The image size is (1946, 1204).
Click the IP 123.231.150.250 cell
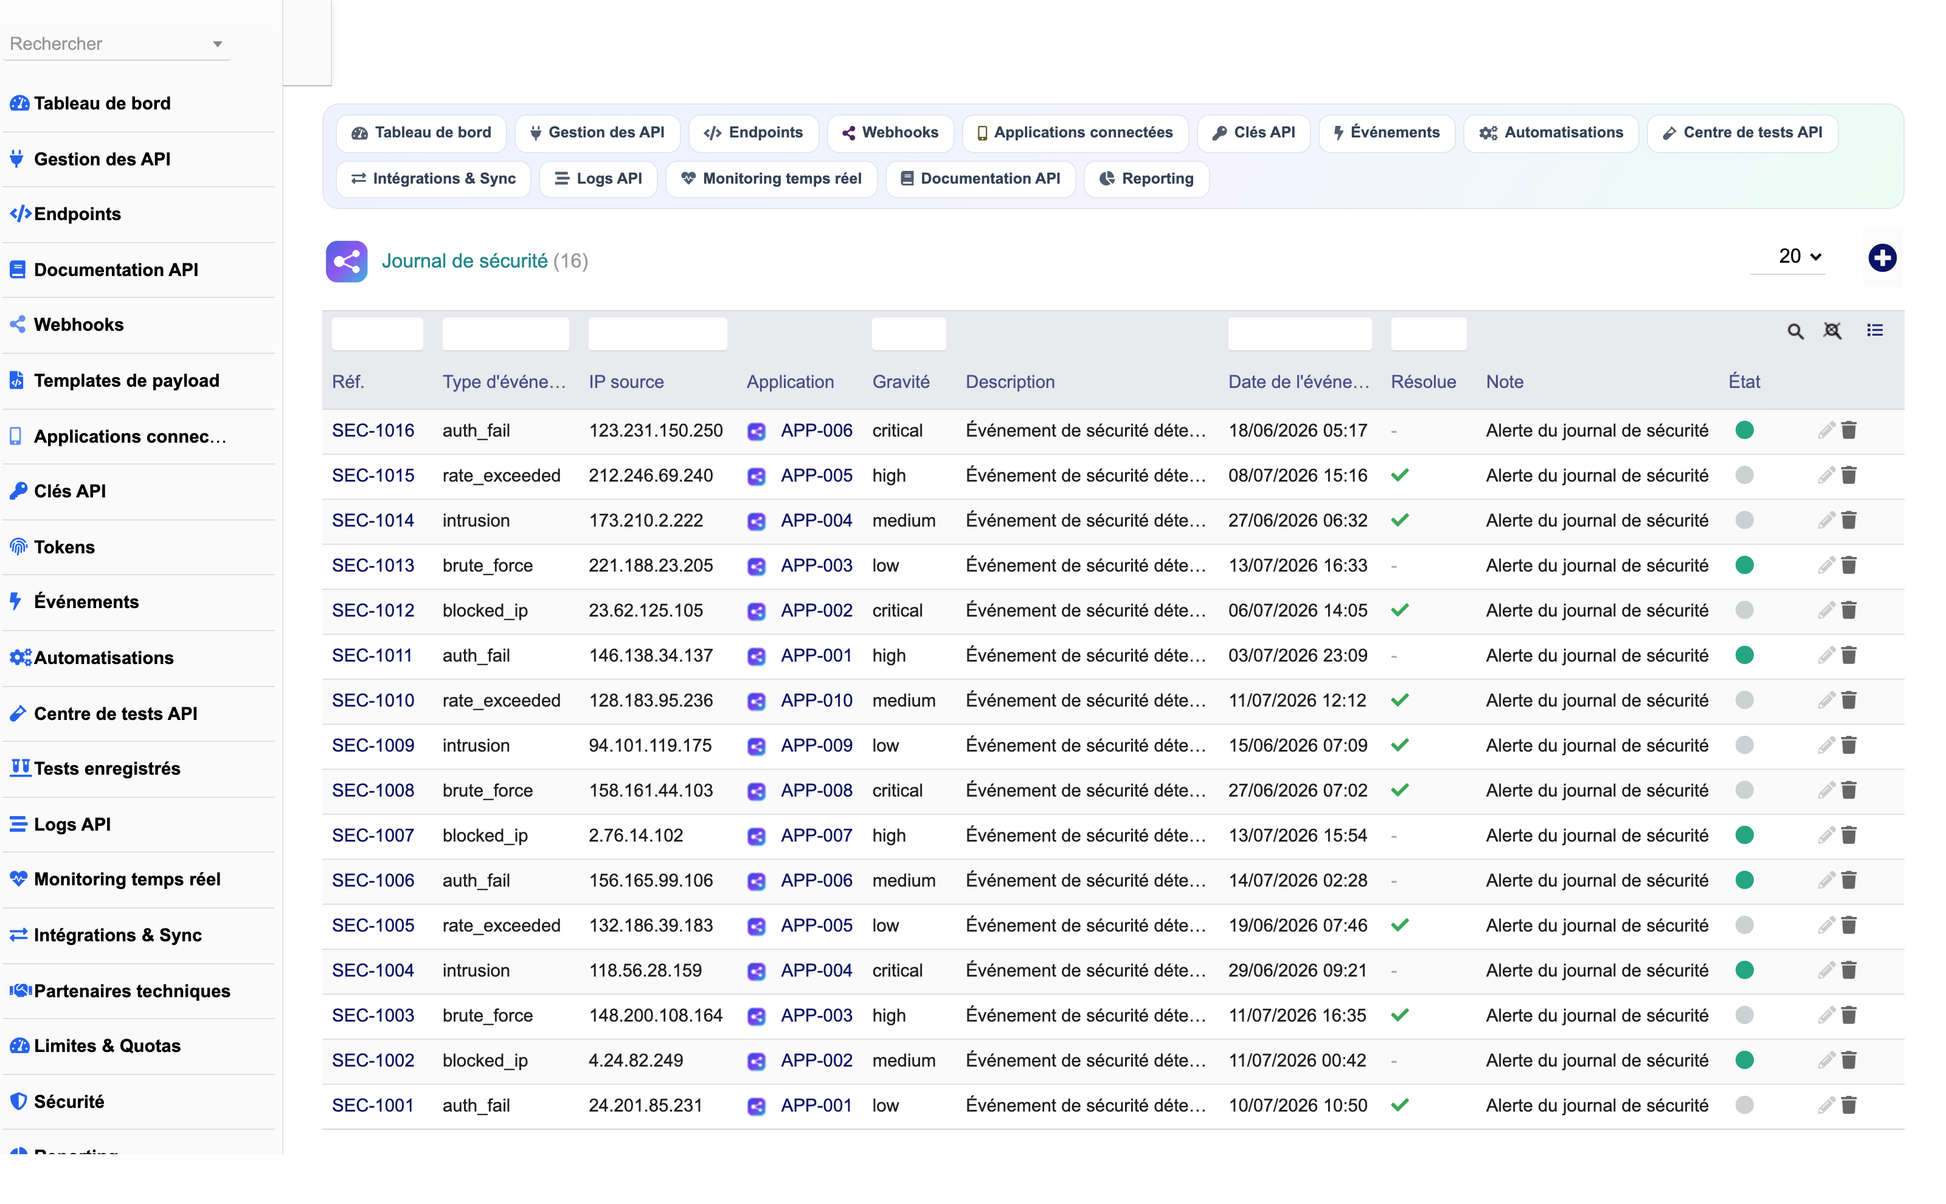[655, 430]
